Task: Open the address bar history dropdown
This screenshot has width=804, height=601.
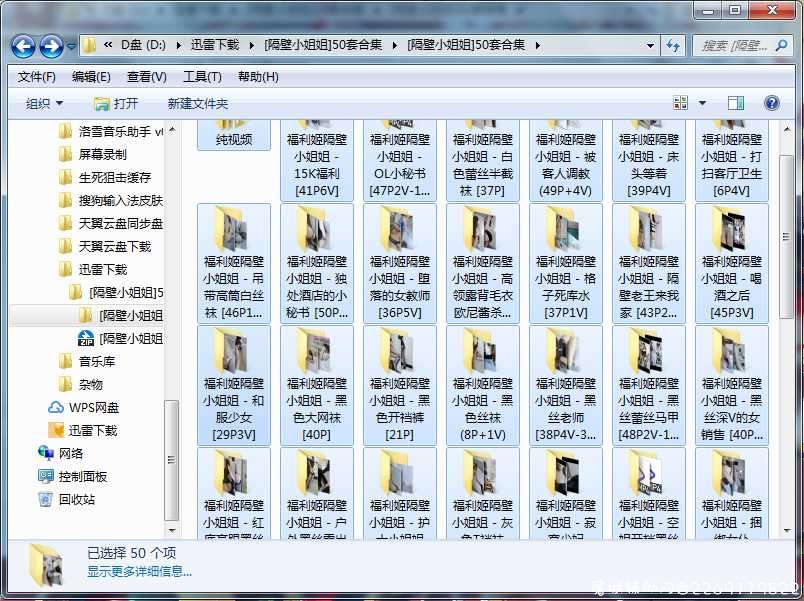Action: pos(650,46)
